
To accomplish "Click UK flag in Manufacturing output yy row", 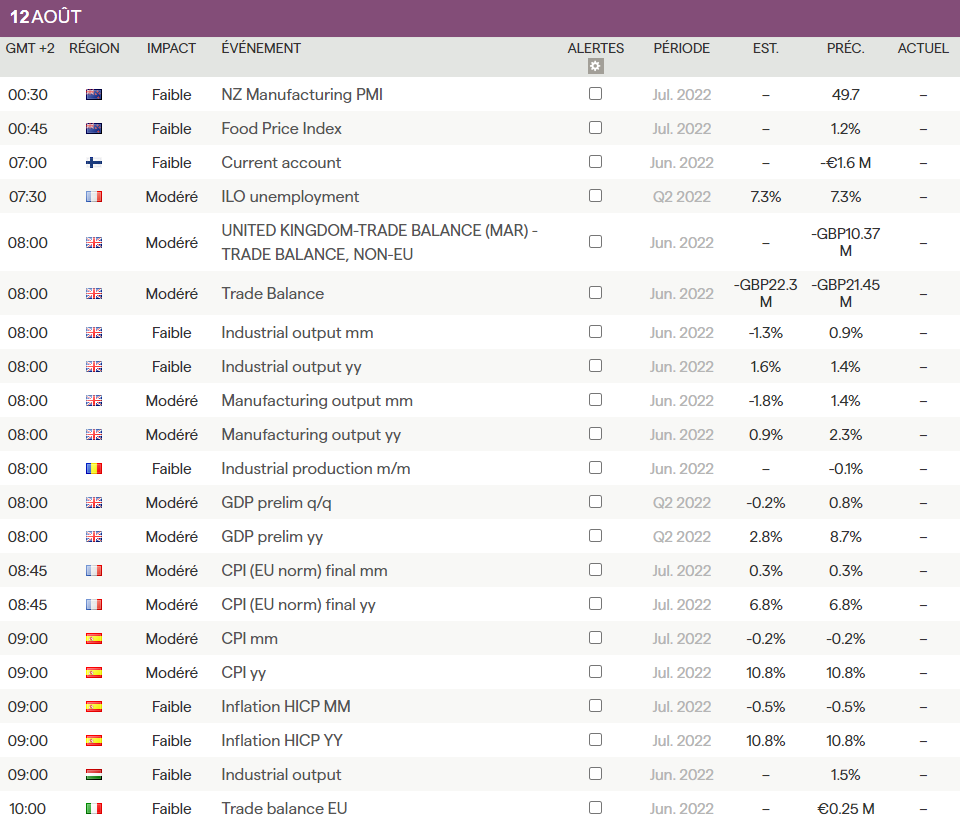I will click(94, 435).
